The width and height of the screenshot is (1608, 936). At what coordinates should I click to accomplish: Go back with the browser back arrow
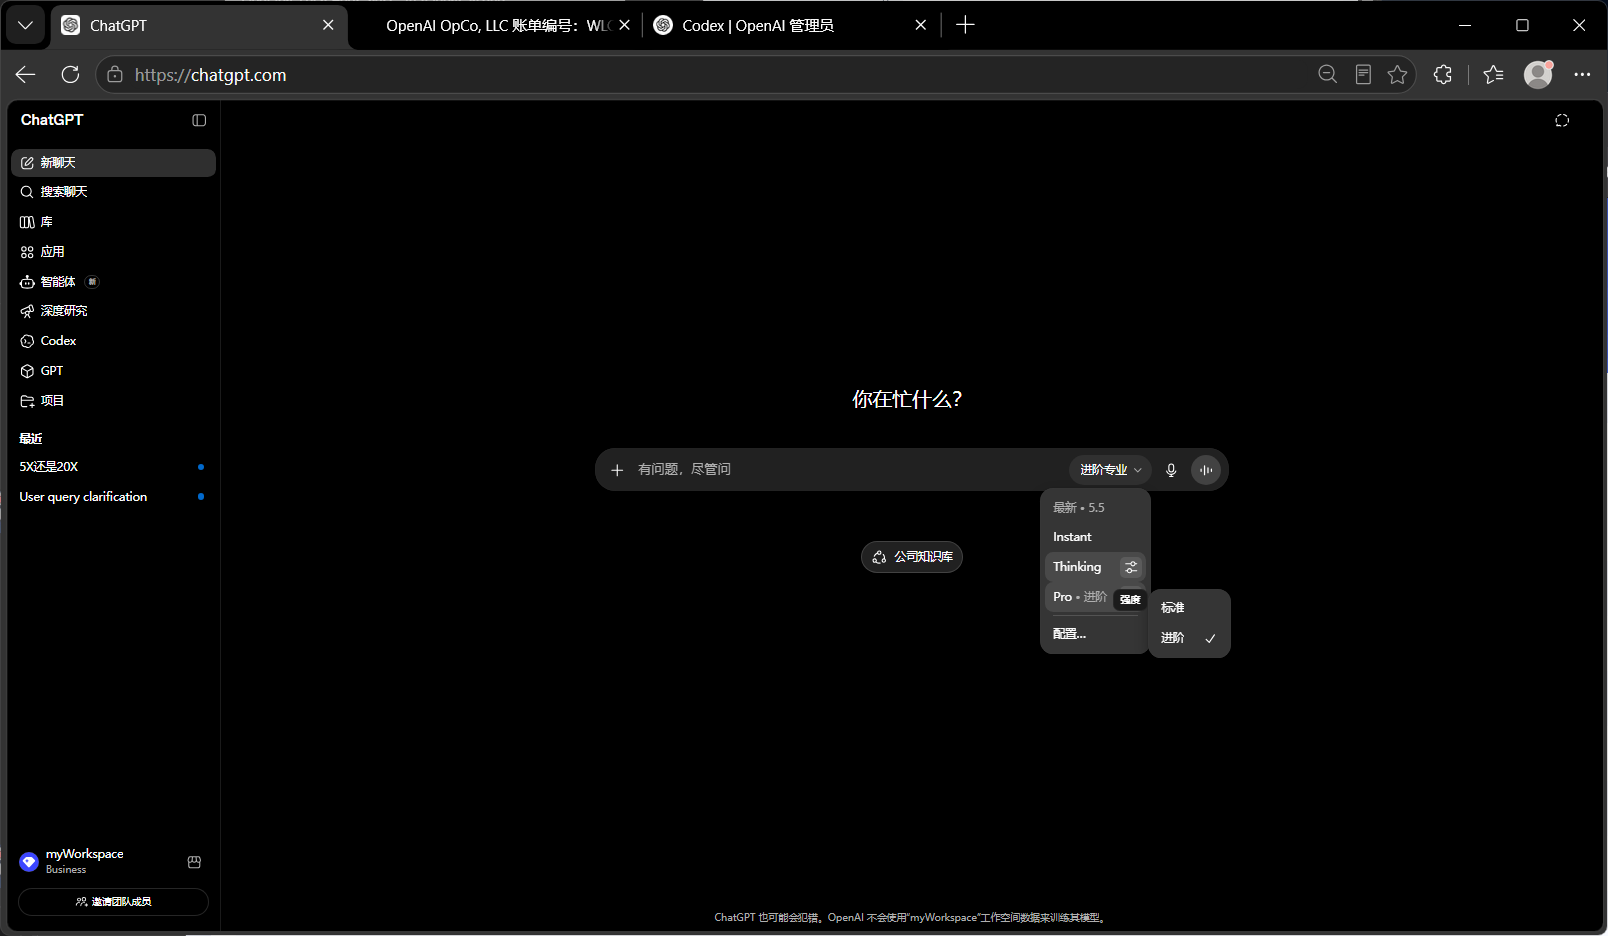(26, 75)
